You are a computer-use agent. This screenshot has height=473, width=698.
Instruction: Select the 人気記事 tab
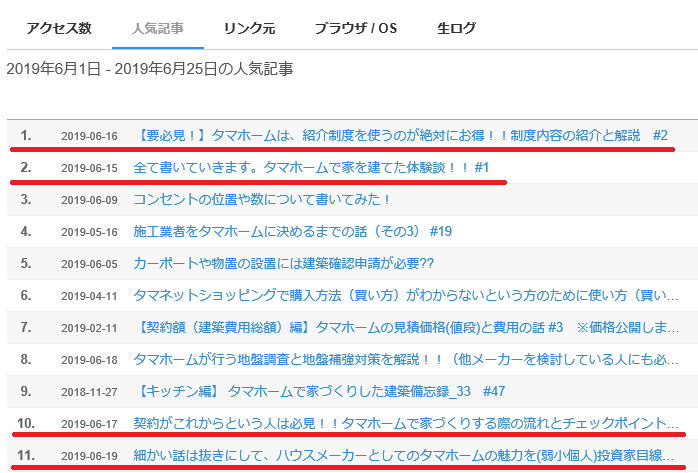158,28
